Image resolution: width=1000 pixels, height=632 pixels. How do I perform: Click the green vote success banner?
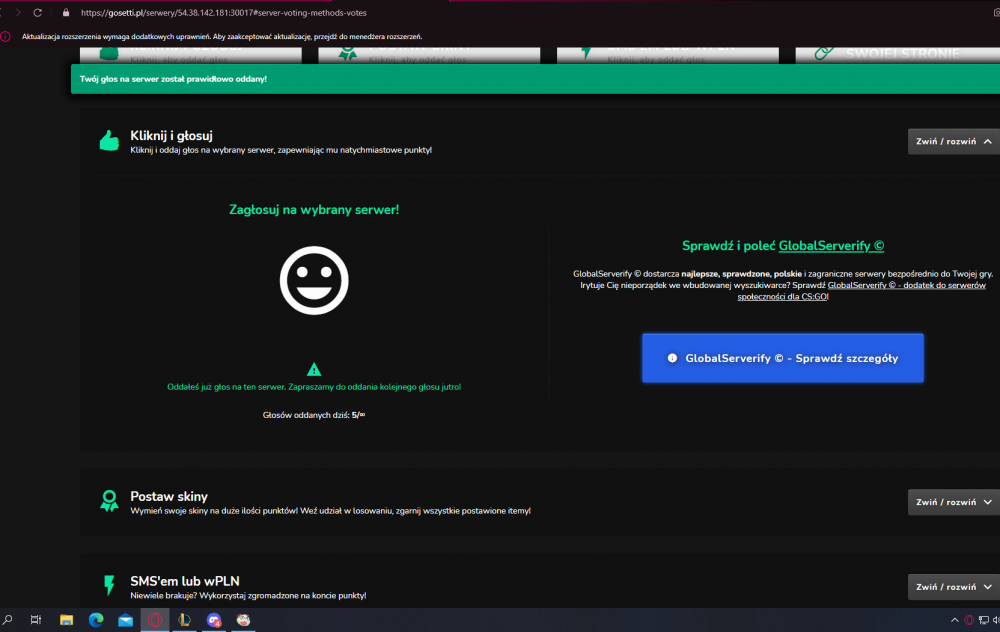[535, 79]
